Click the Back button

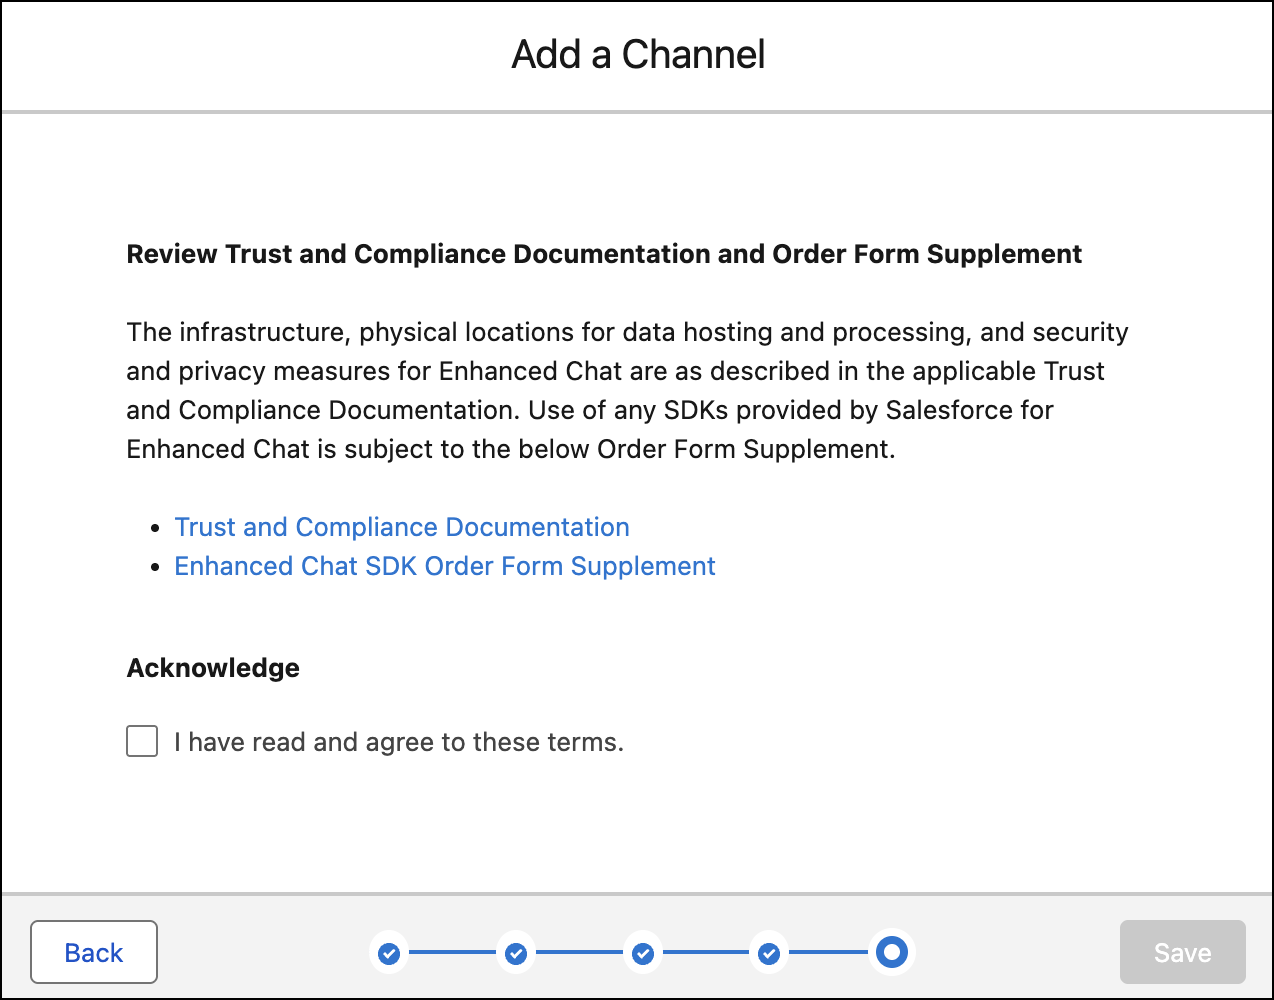94,952
